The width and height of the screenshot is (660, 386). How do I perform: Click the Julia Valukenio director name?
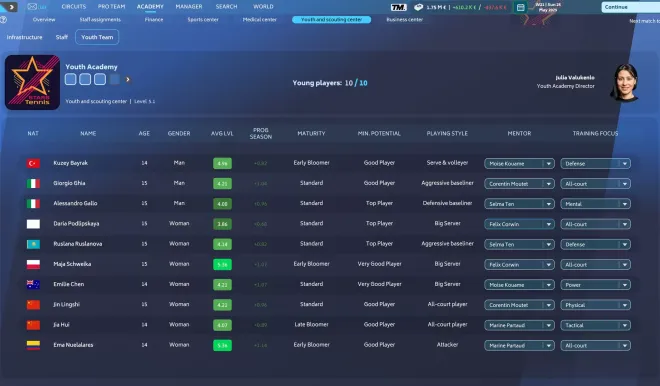click(575, 77)
